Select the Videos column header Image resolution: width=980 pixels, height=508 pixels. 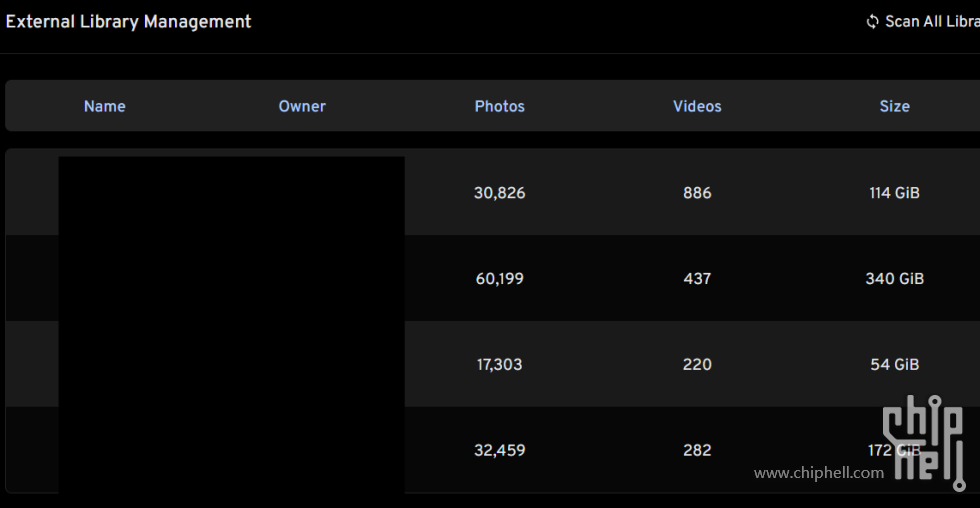(x=697, y=106)
